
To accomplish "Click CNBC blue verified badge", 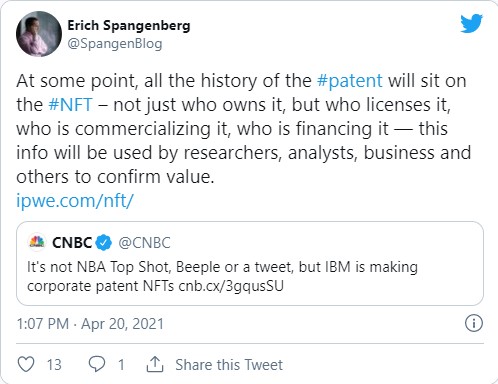I will [104, 242].
